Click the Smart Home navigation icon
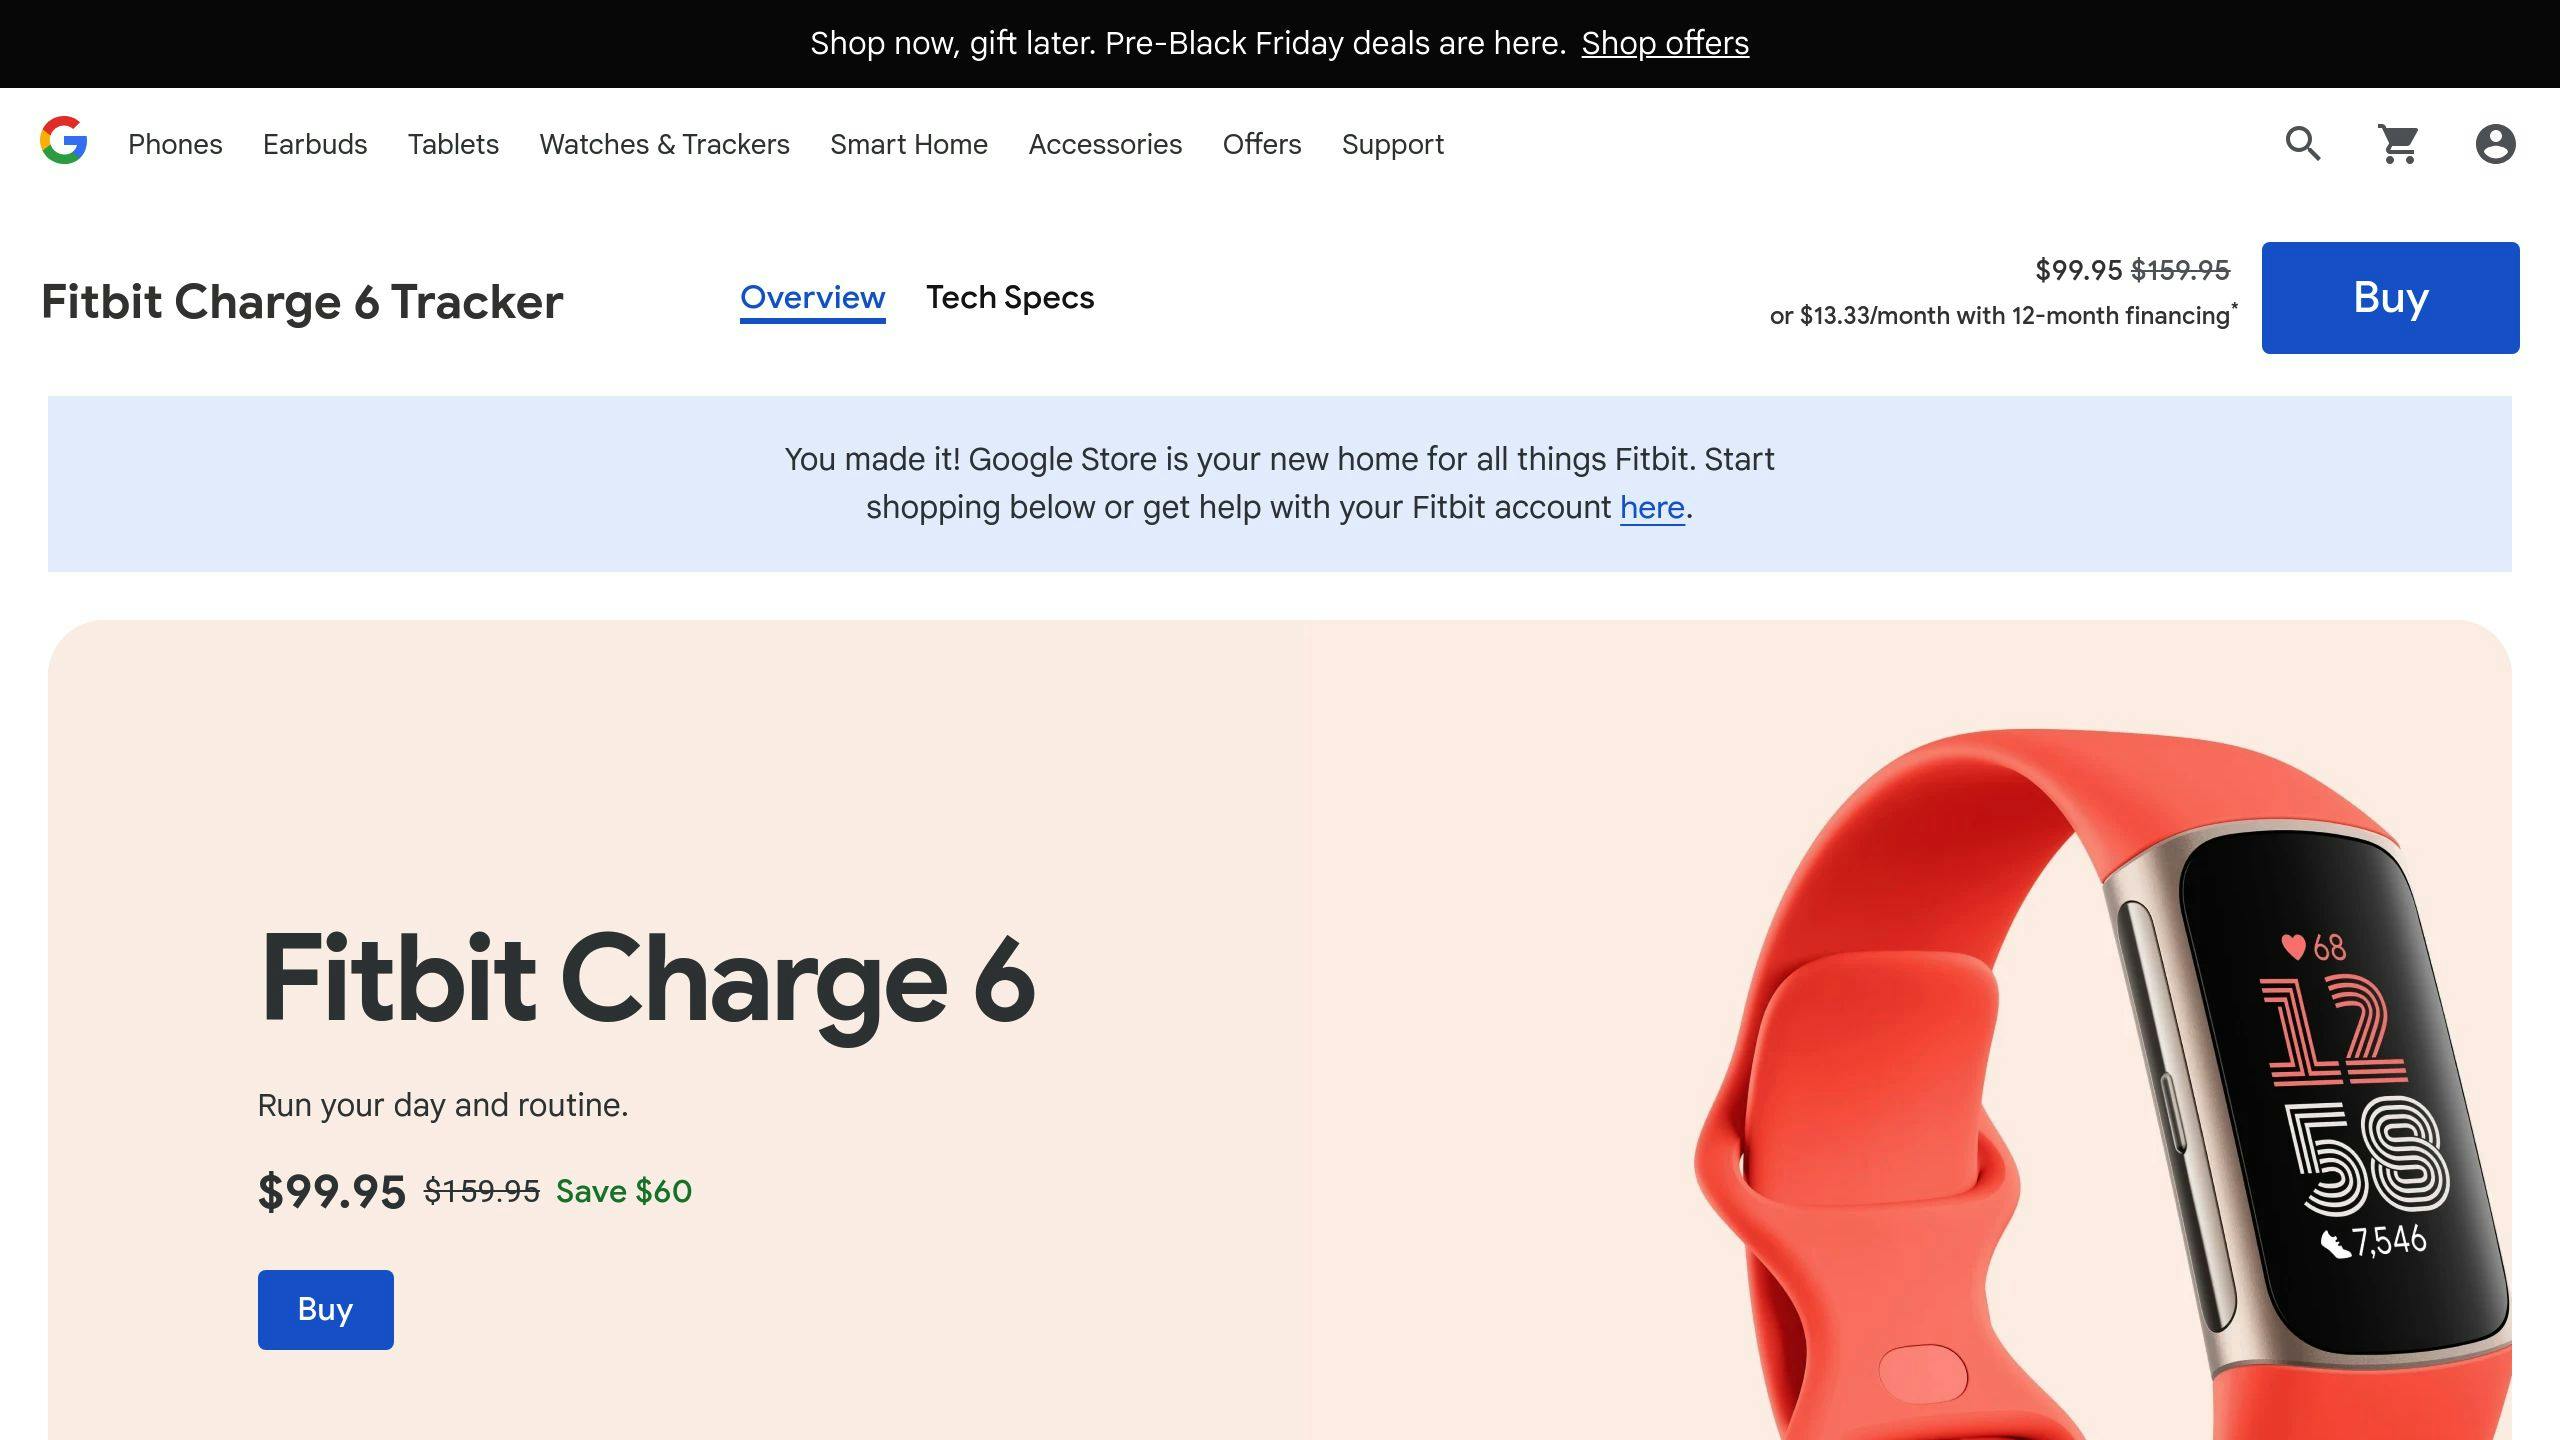The image size is (2560, 1440). pyautogui.click(x=907, y=144)
